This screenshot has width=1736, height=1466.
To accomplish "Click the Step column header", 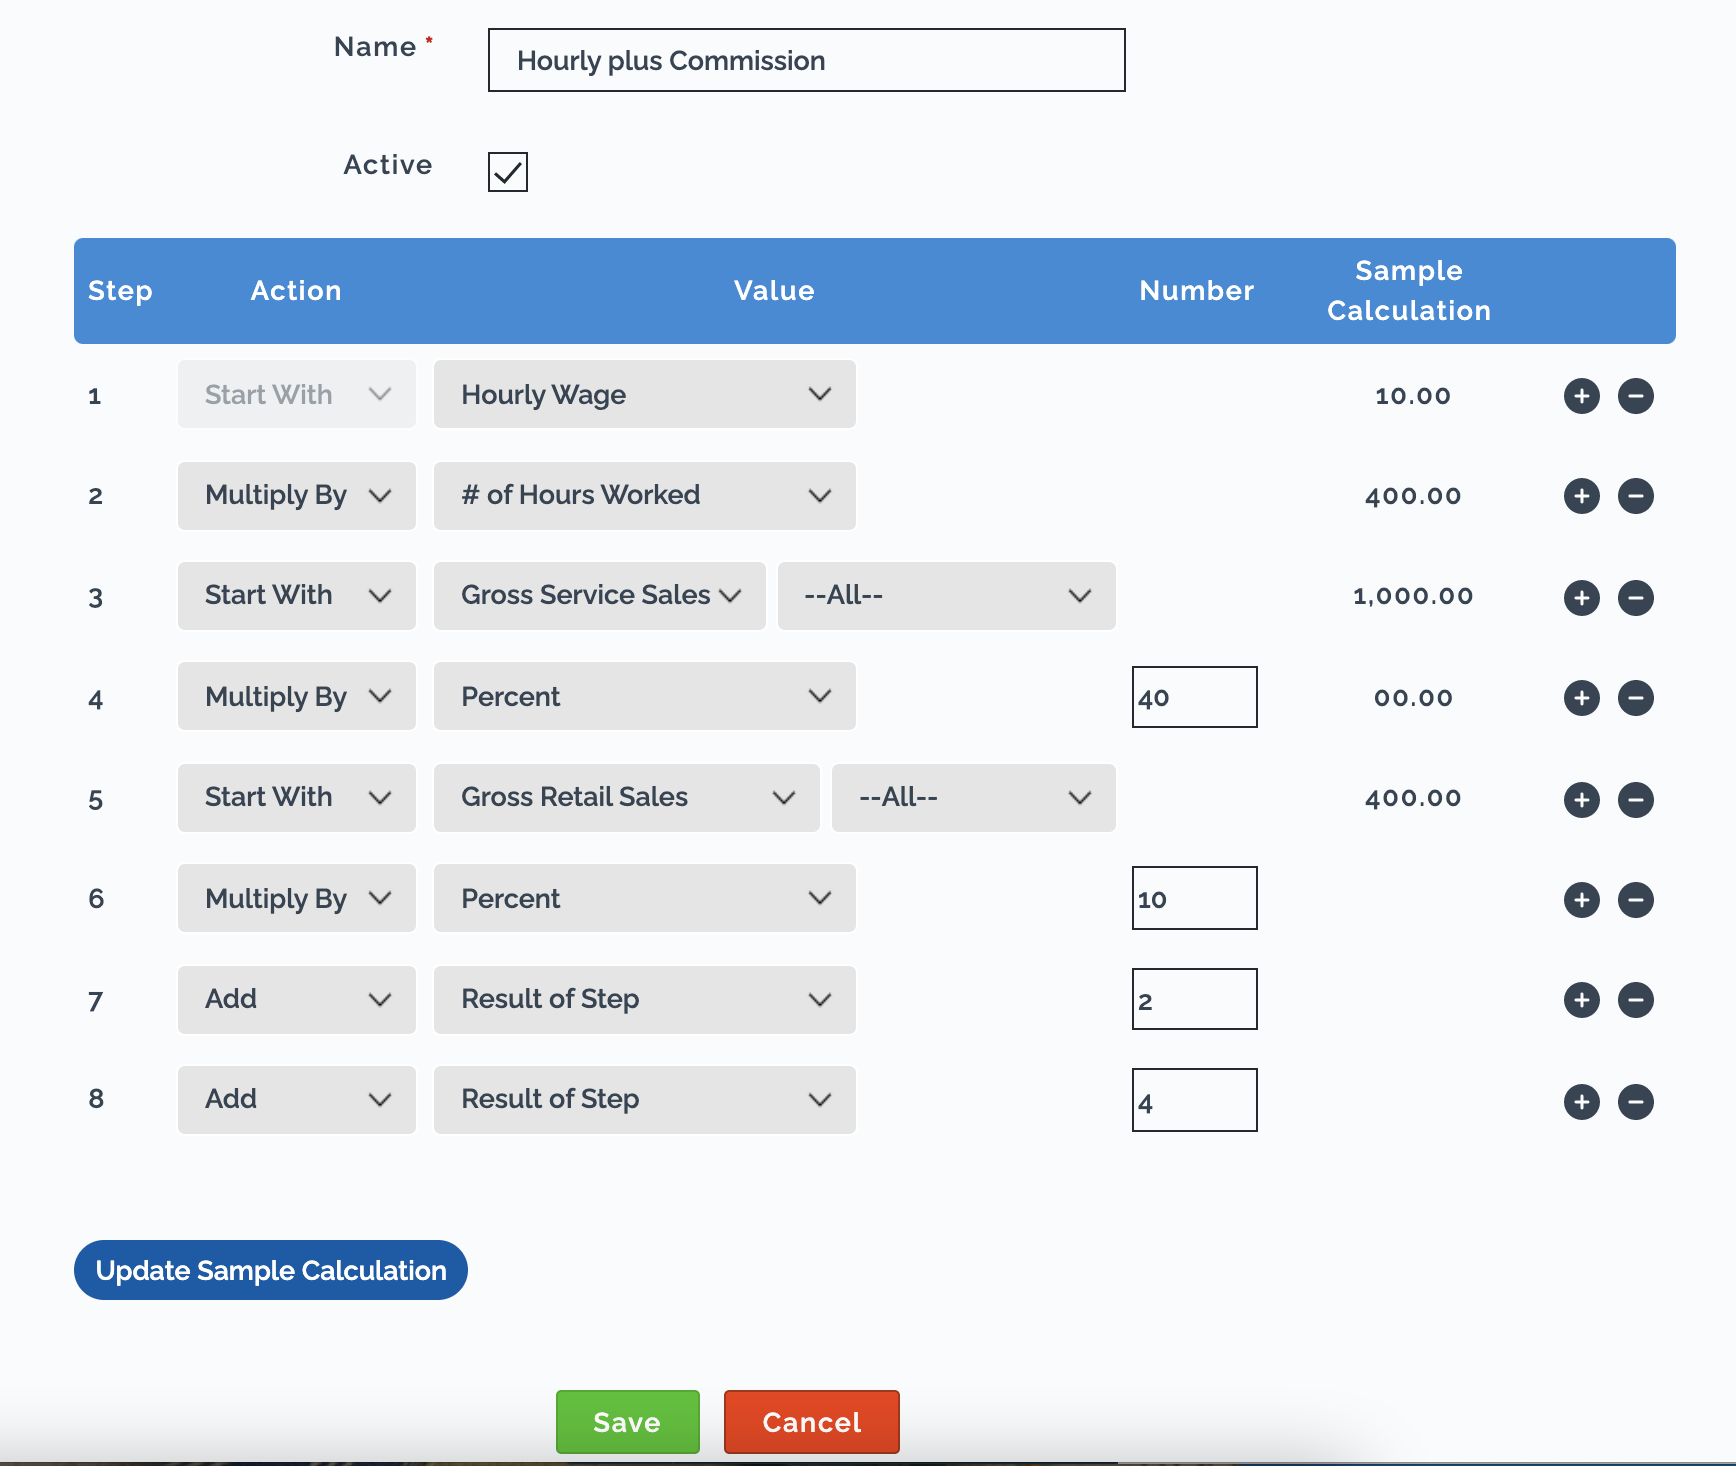I will 120,292.
